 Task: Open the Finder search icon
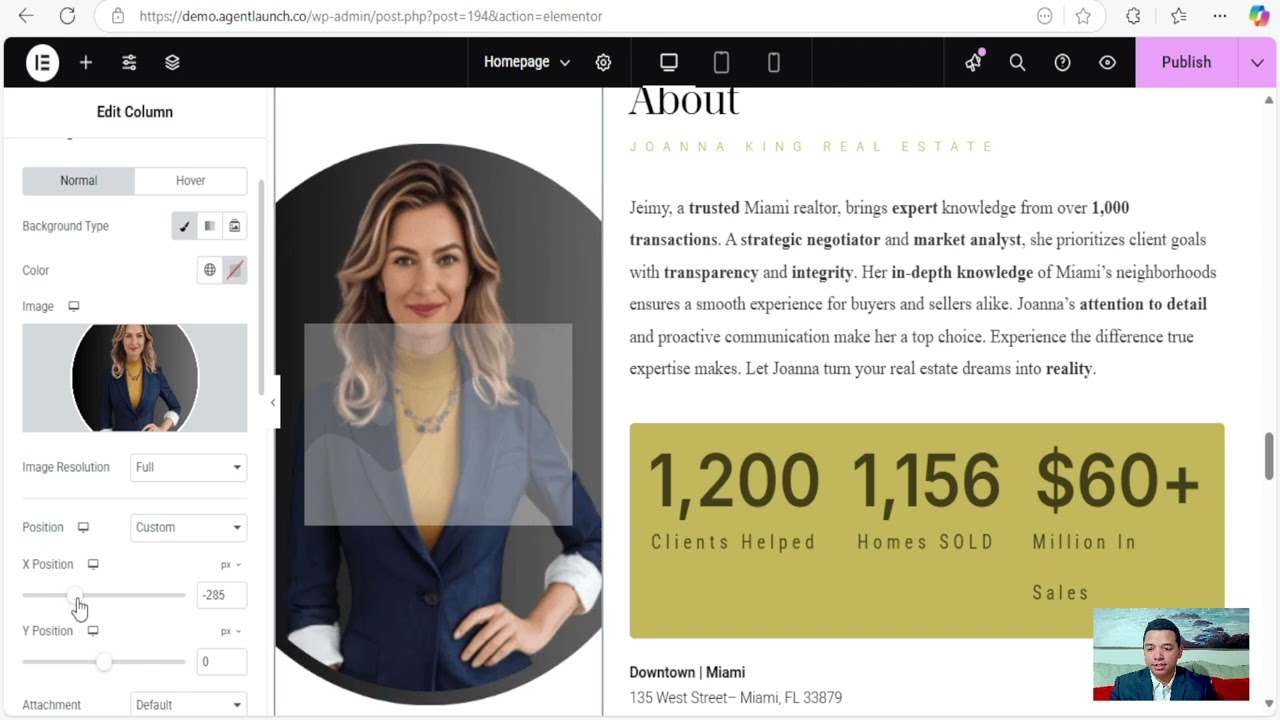tap(1017, 62)
